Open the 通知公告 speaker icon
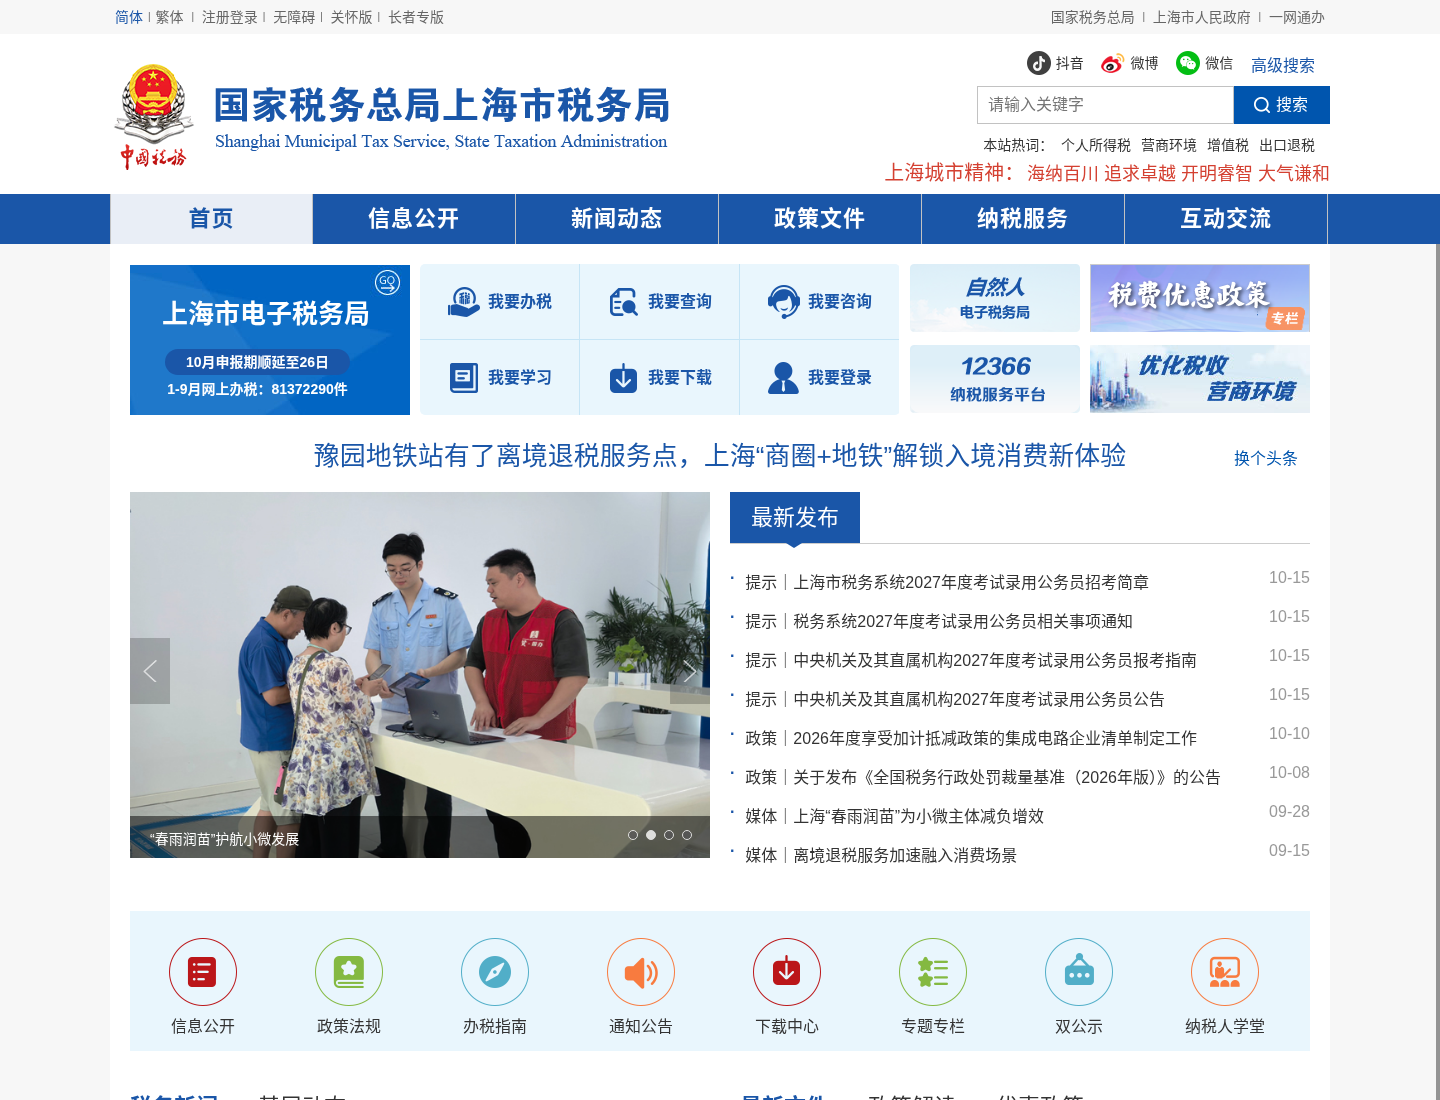1440x1100 pixels. pos(641,972)
